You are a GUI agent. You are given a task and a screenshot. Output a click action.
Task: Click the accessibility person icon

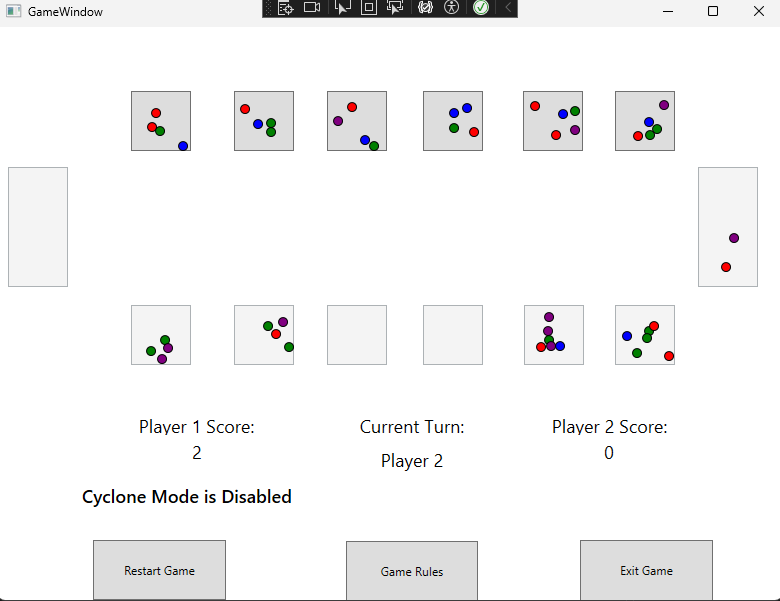452,8
